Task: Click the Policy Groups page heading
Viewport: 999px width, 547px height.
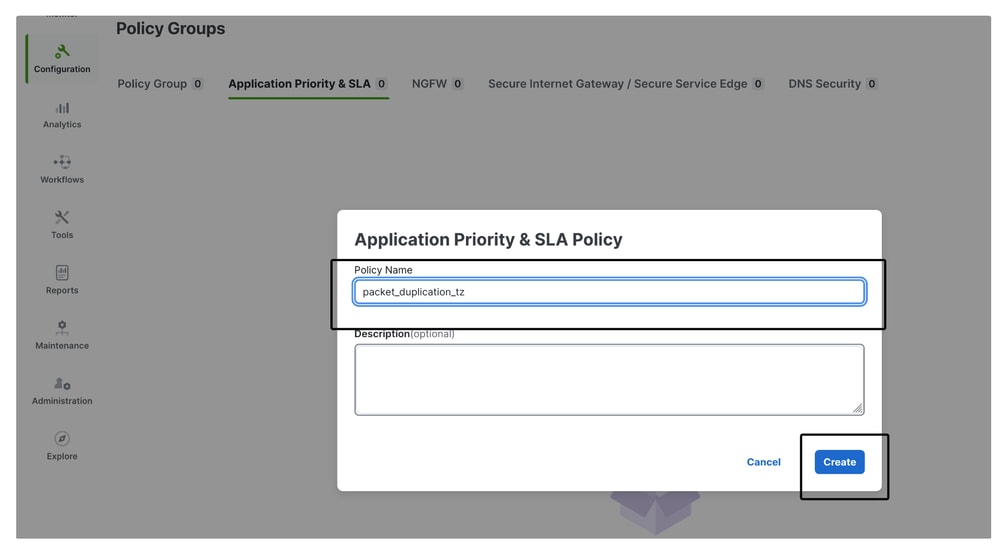Action: pos(170,29)
